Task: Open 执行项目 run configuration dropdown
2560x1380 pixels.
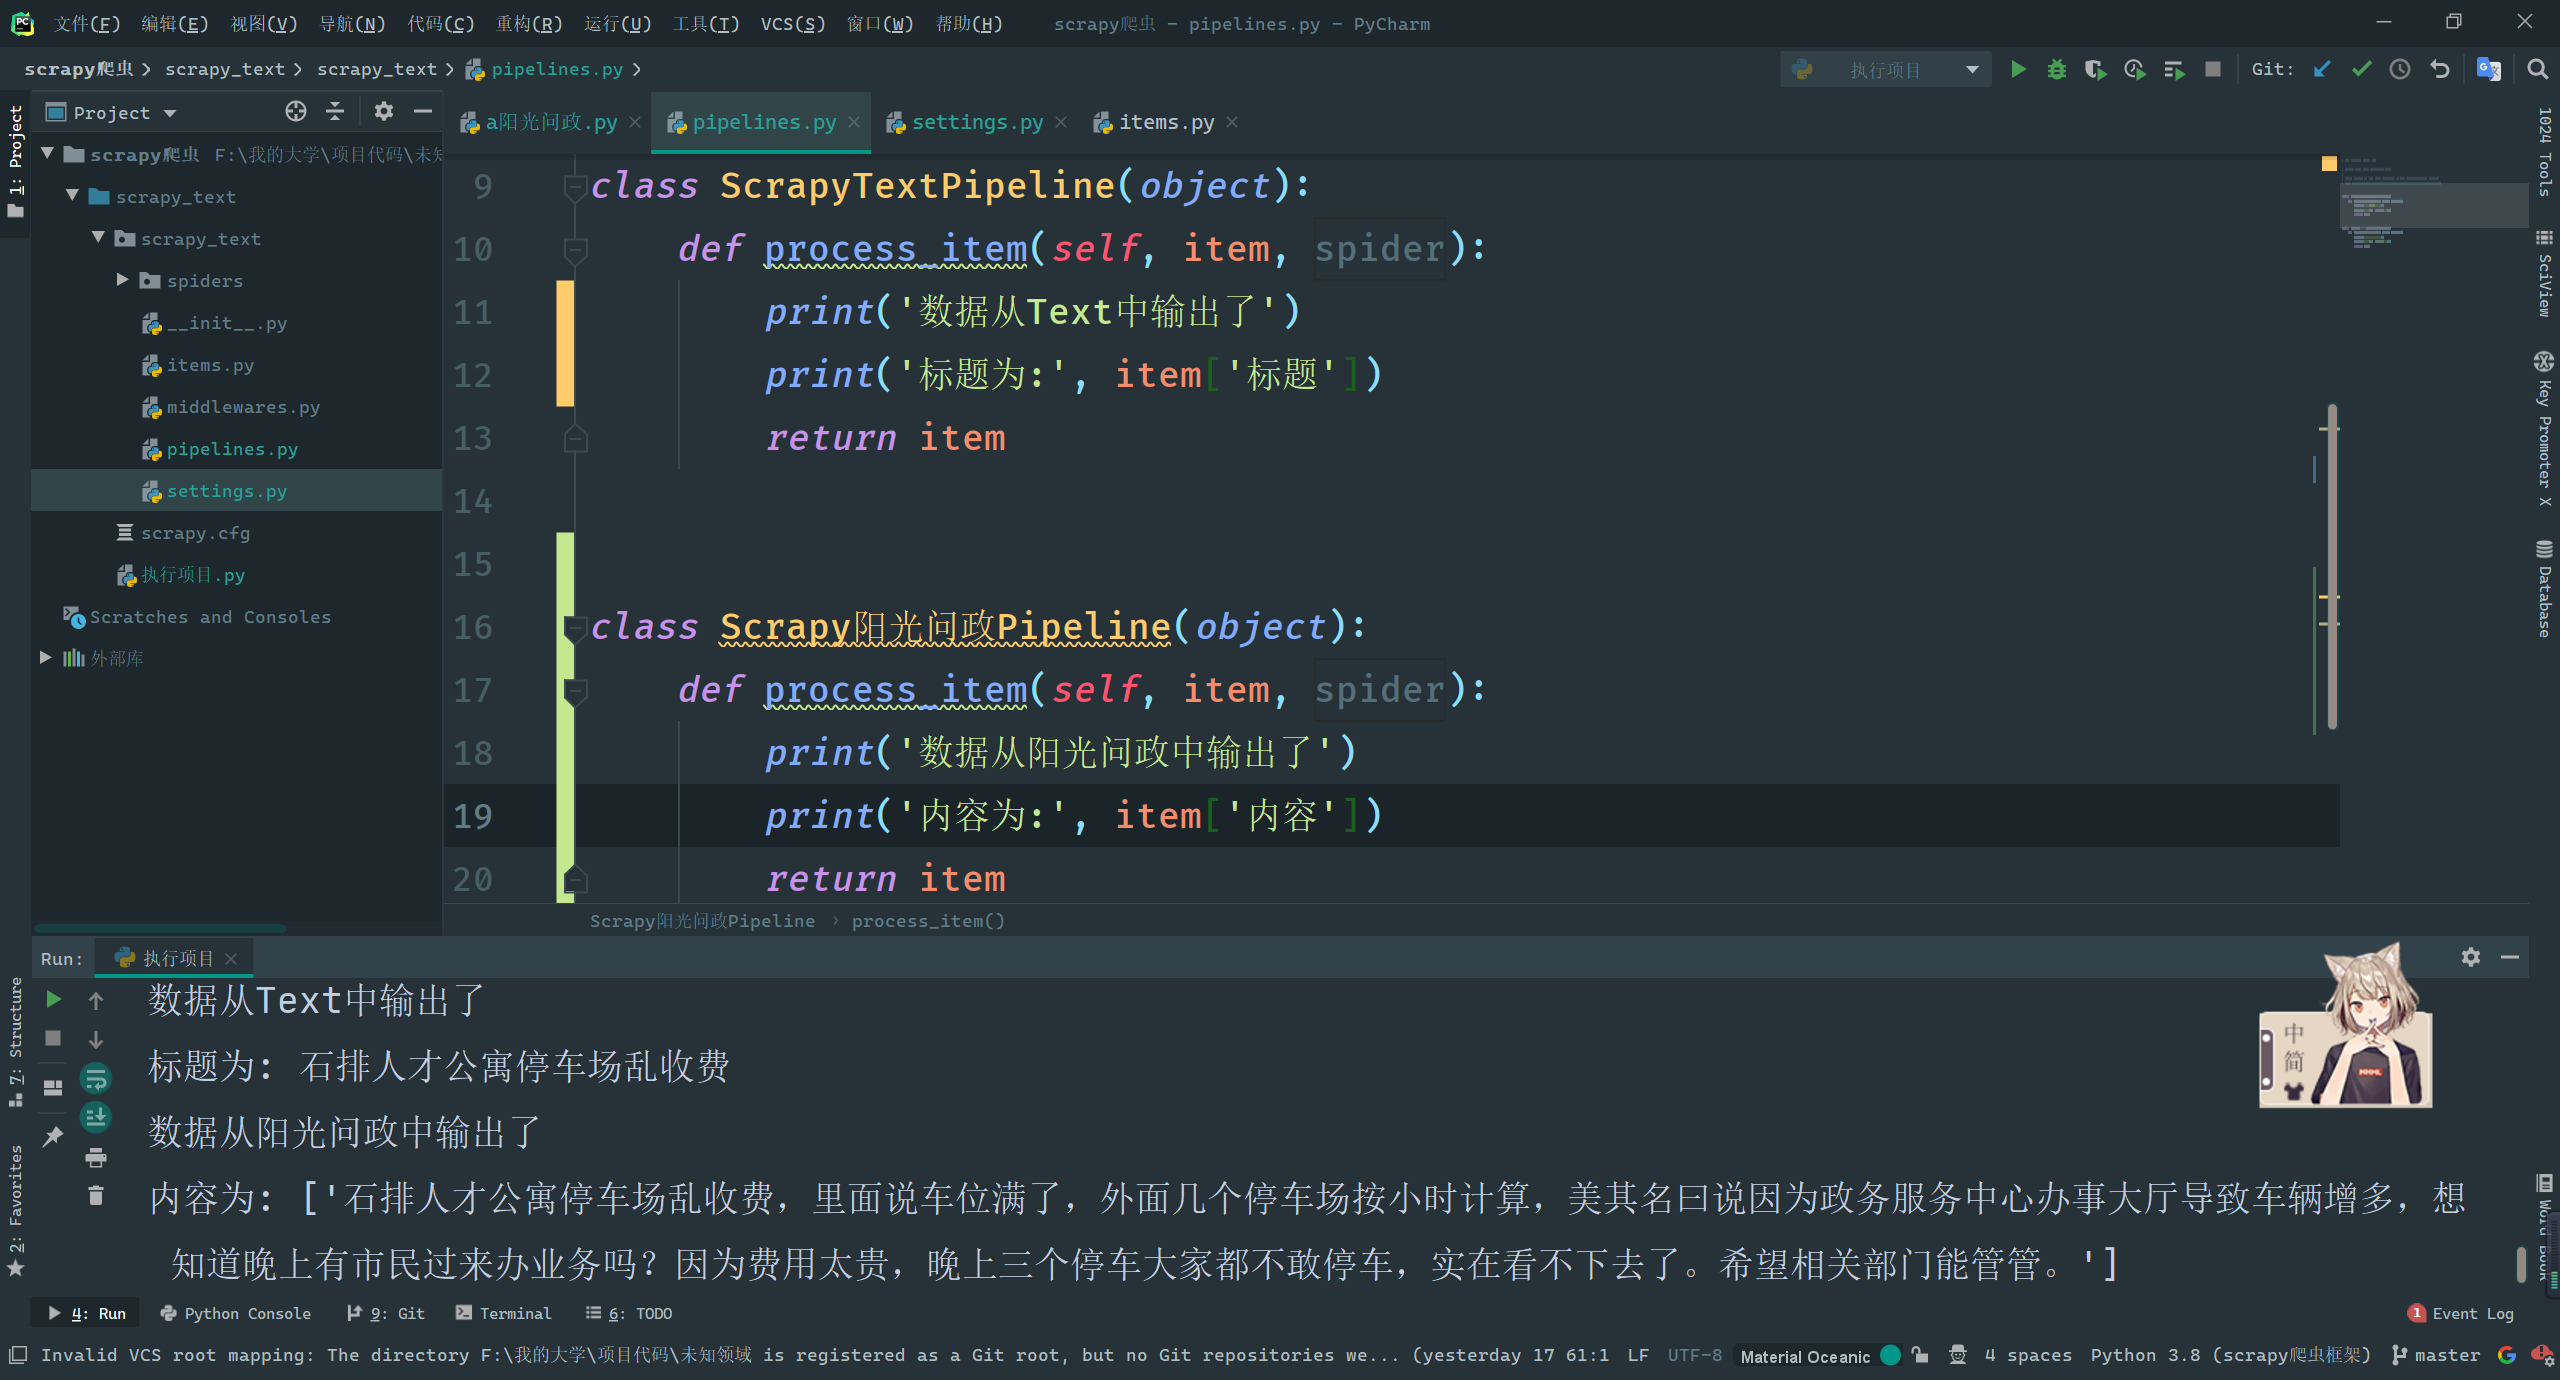Action: click(x=1884, y=69)
